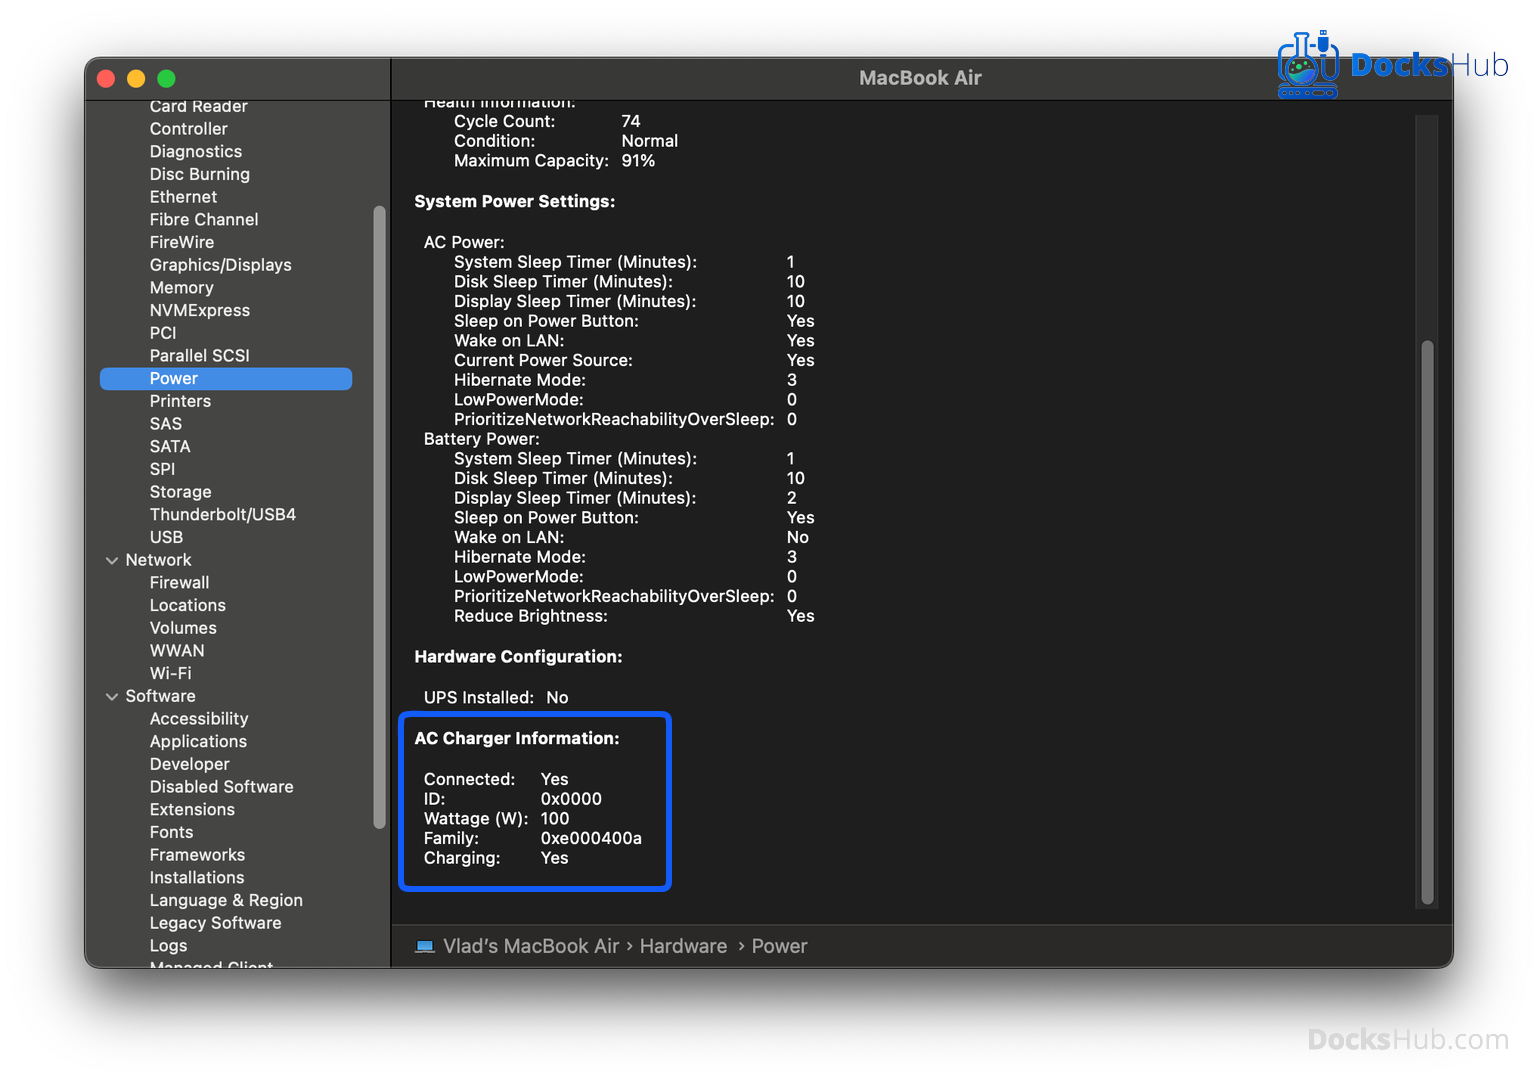Minimize the window with yellow button
Viewport: 1538px width, 1080px height.
tap(136, 78)
